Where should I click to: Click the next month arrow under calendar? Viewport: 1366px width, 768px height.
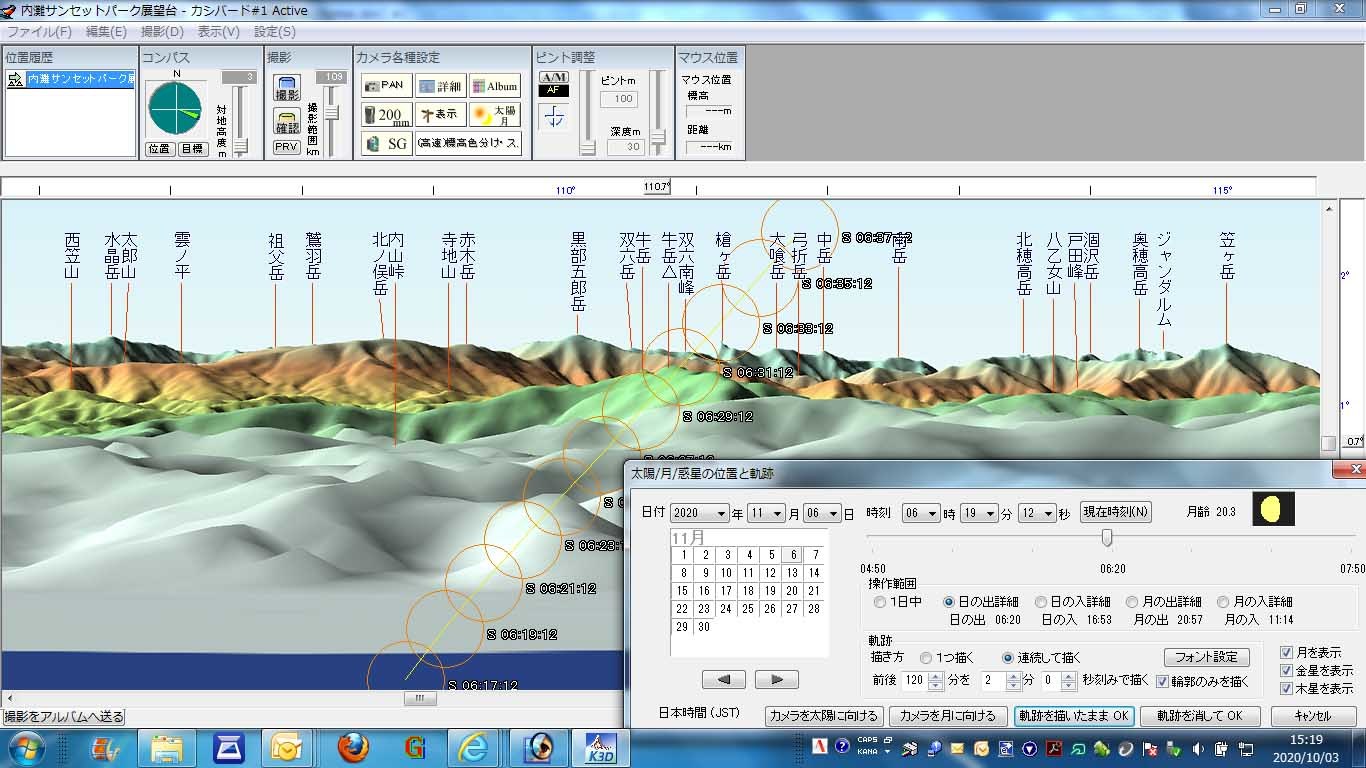click(777, 680)
